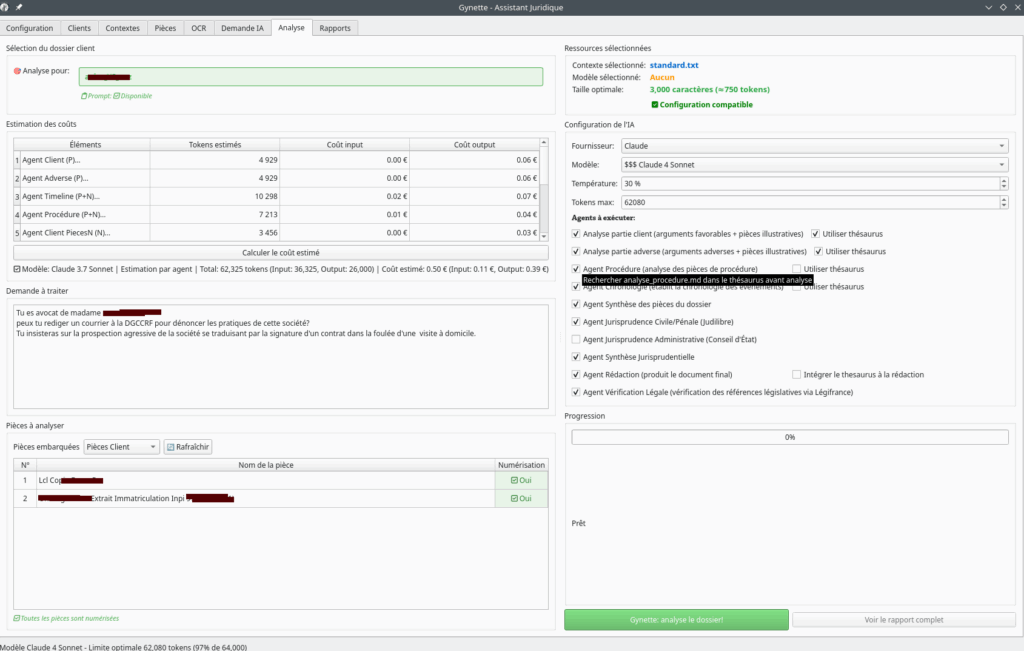Open the Fournisseur dropdown set to Claude
The image size is (1024, 651).
812,146
